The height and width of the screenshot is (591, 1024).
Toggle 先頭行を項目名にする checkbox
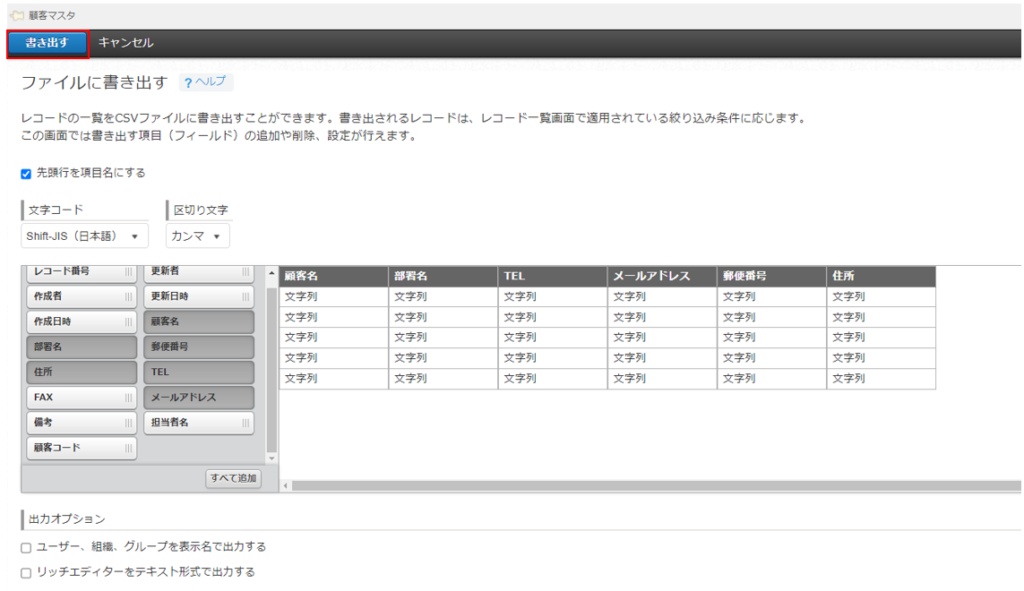26,173
